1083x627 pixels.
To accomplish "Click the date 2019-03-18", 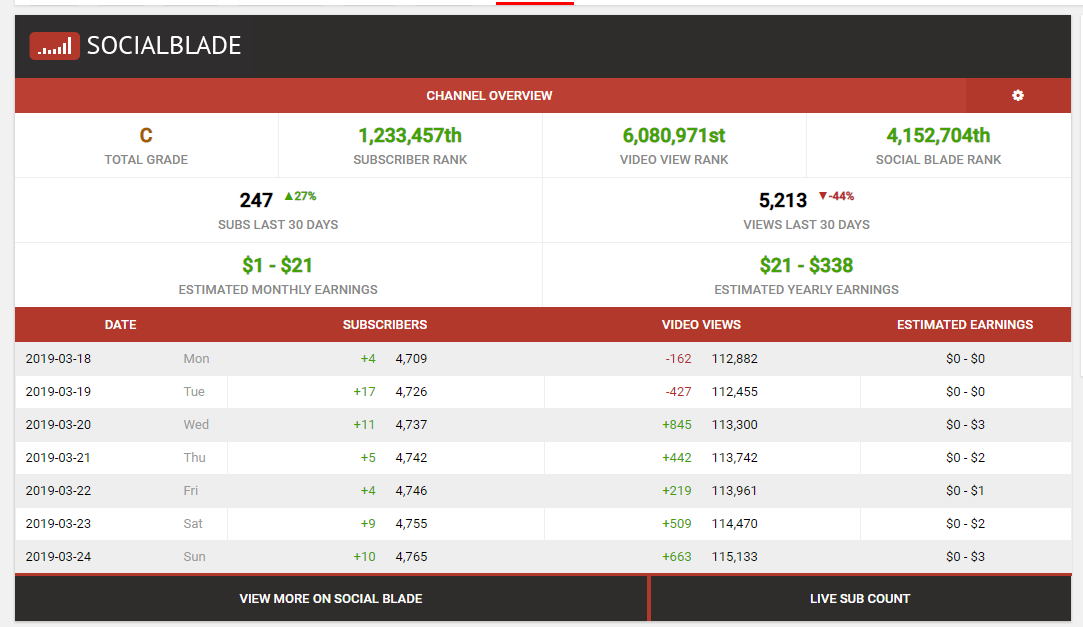I will (58, 358).
